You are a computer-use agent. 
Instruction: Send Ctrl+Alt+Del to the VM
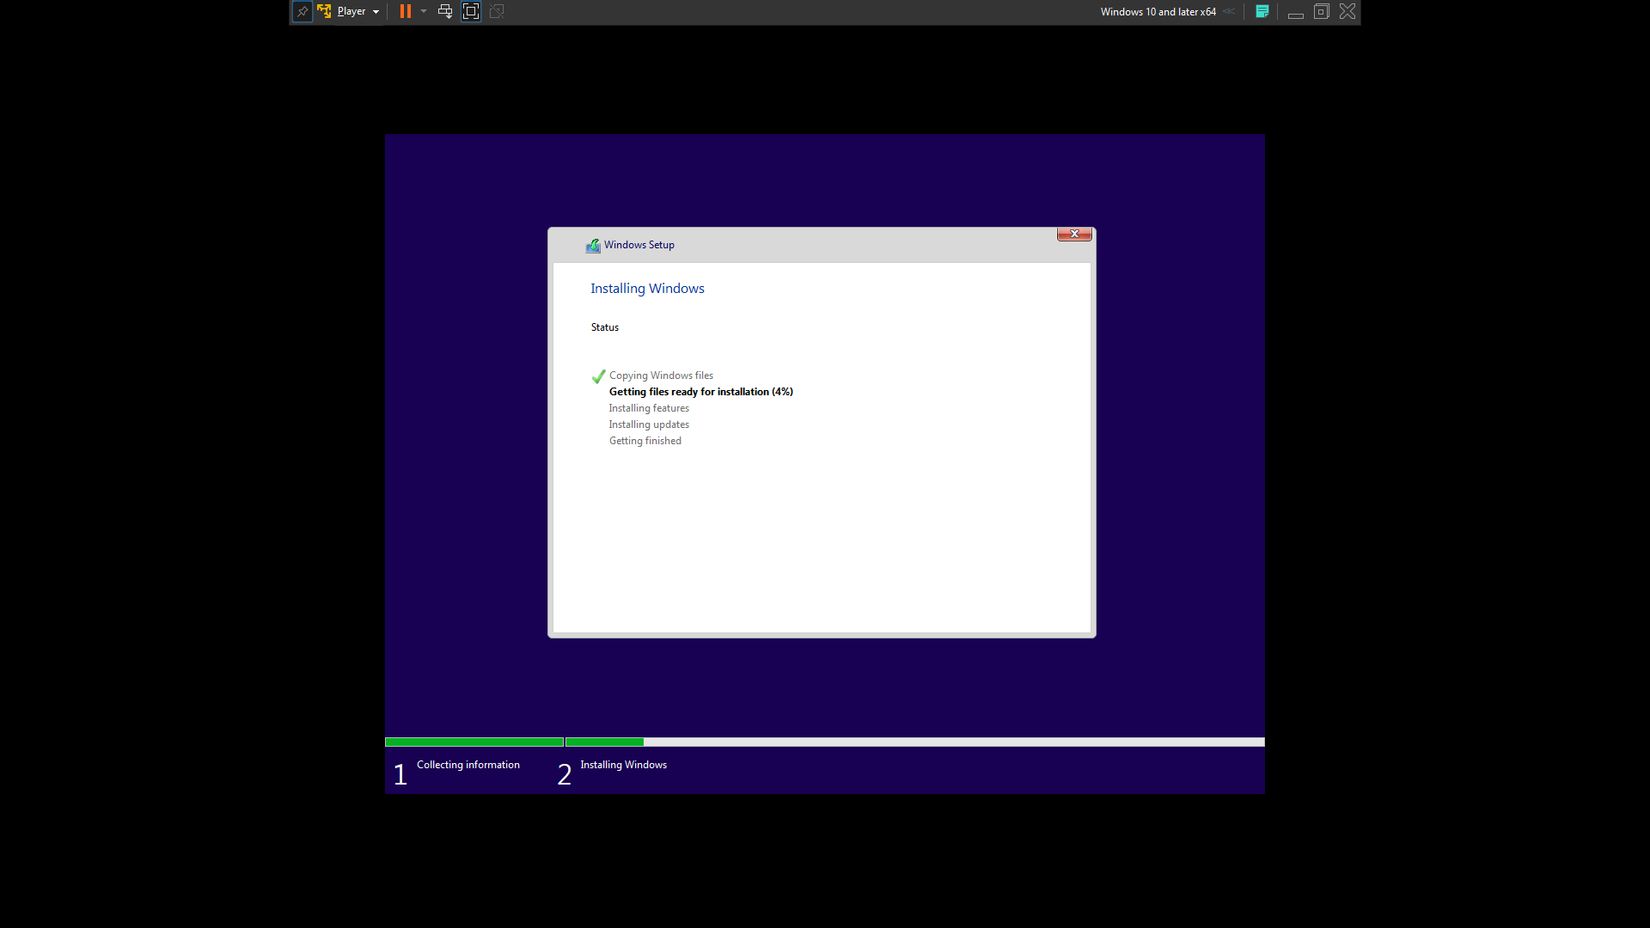[x=445, y=12]
